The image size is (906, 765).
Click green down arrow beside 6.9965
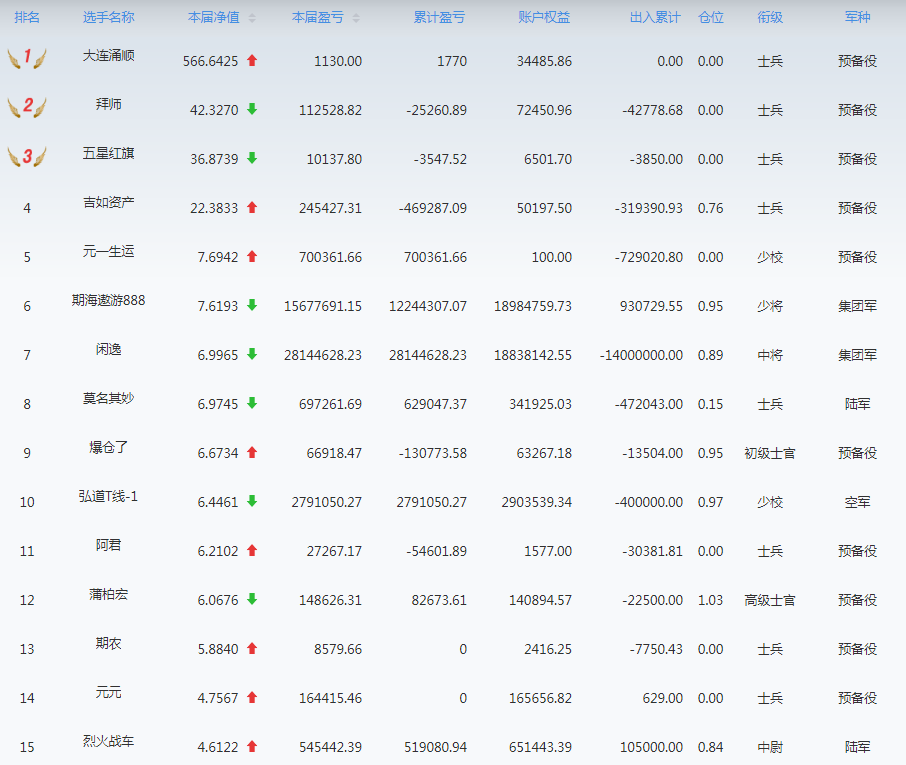point(252,354)
